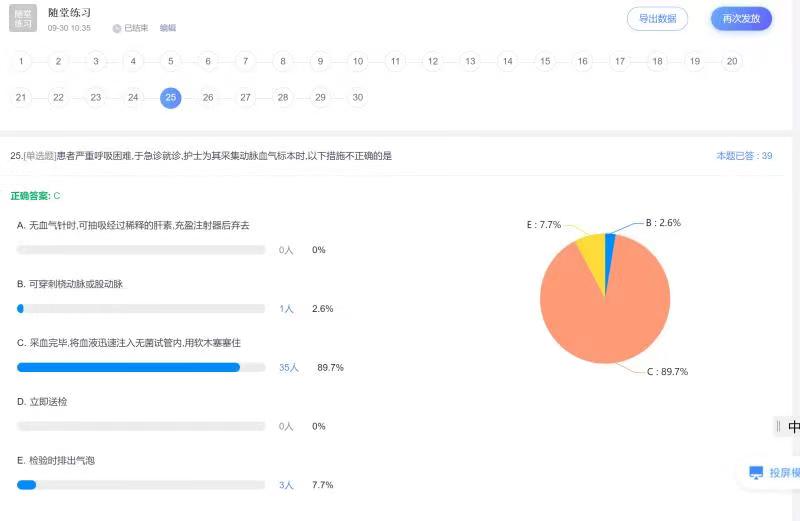Select question number 24
The height and width of the screenshot is (521, 800).
(133, 97)
